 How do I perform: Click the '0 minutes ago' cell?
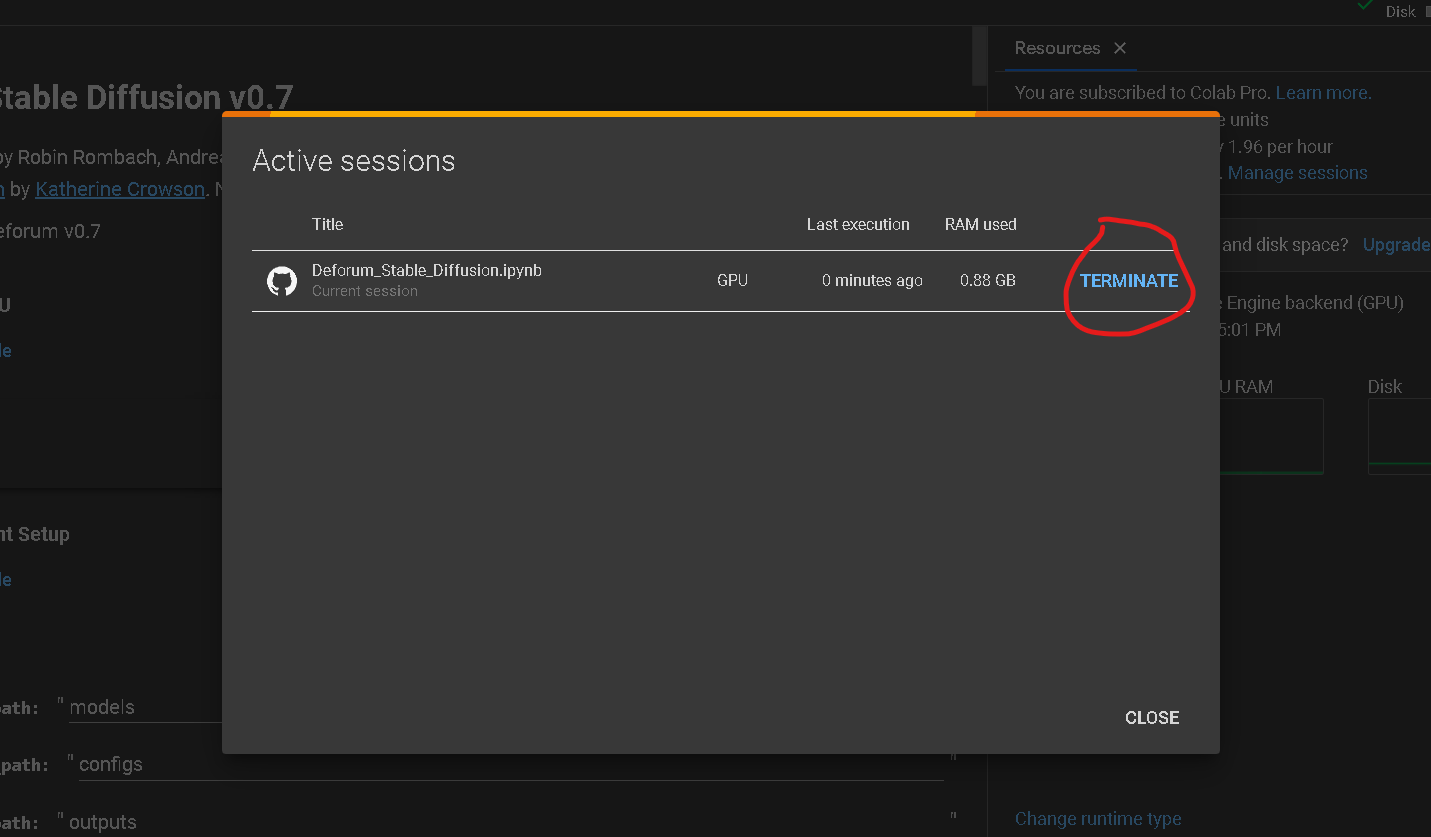(x=872, y=281)
